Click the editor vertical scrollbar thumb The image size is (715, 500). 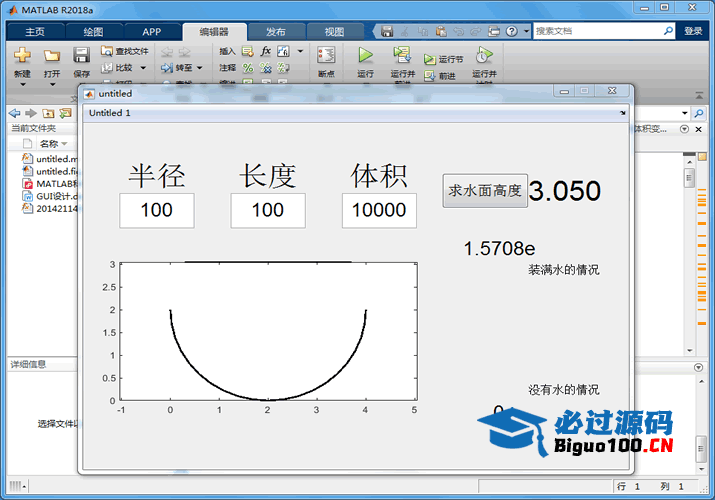(x=689, y=177)
